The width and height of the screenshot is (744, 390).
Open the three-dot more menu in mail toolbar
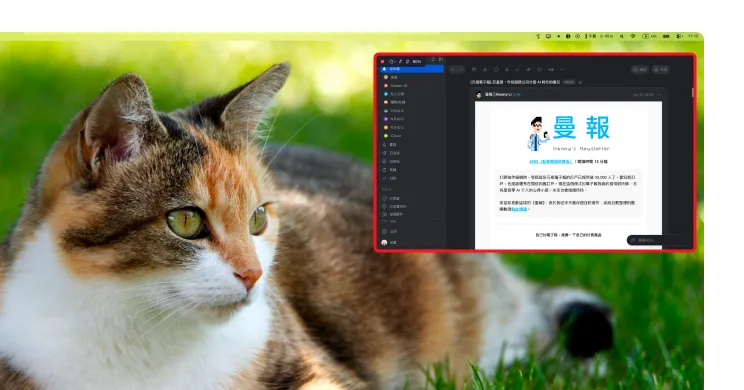(x=562, y=70)
